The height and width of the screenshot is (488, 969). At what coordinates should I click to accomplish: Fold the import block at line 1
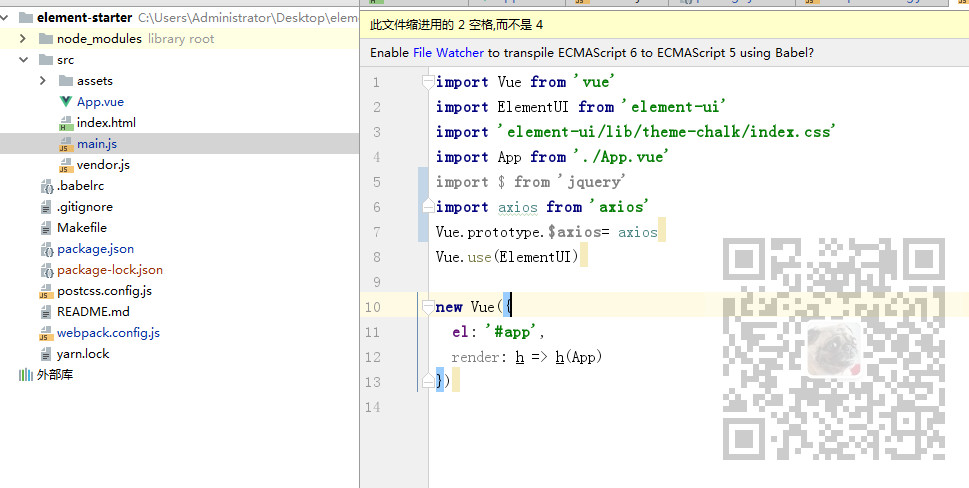[x=427, y=82]
